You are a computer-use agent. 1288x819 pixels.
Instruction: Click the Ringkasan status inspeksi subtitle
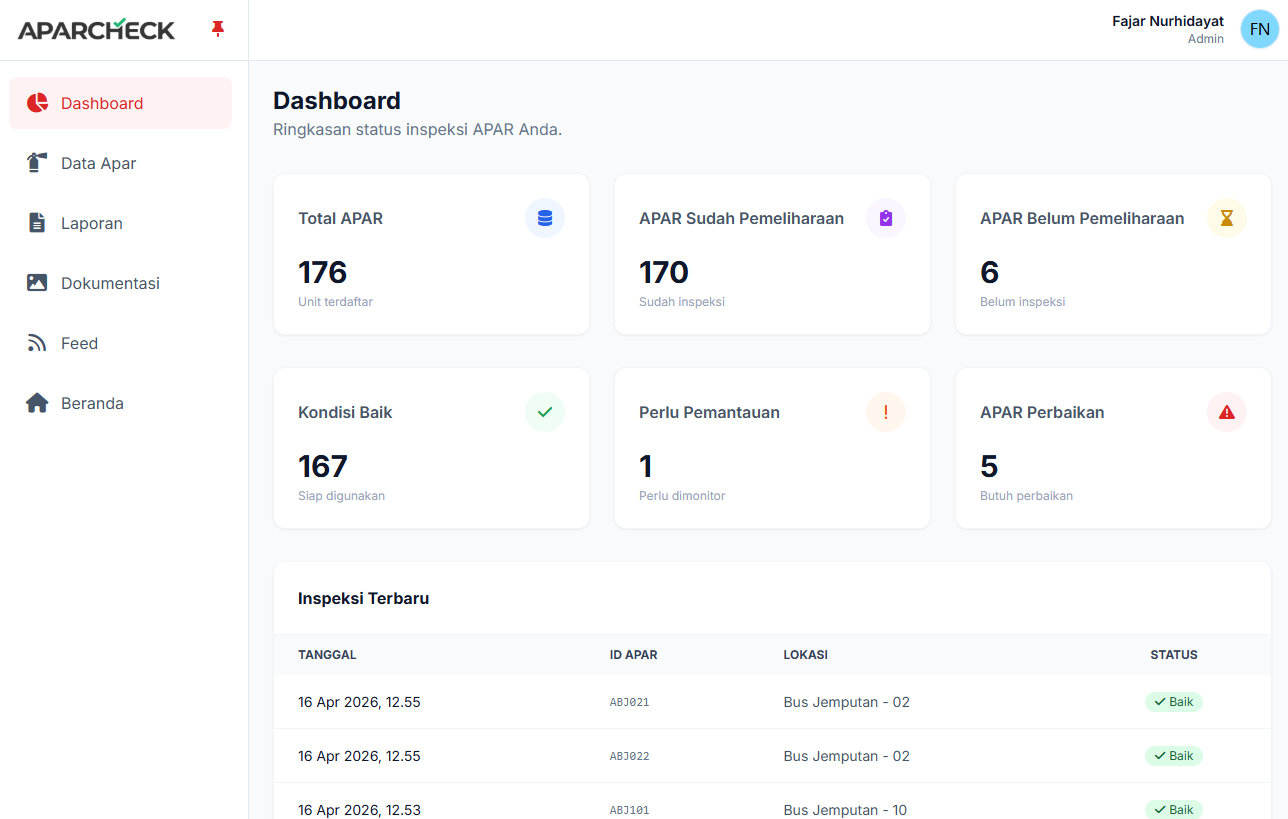click(418, 130)
